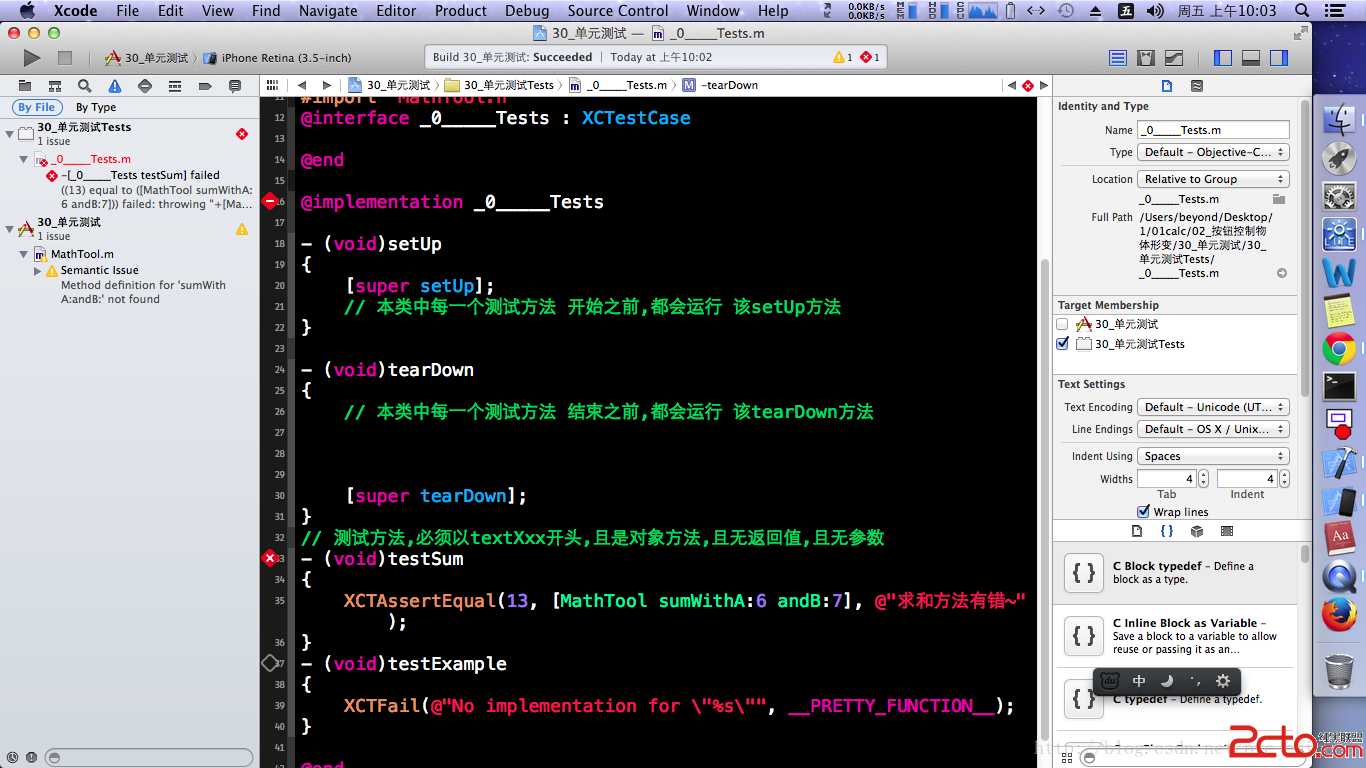Switch to the By Type tab
The width and height of the screenshot is (1366, 768).
(96, 107)
